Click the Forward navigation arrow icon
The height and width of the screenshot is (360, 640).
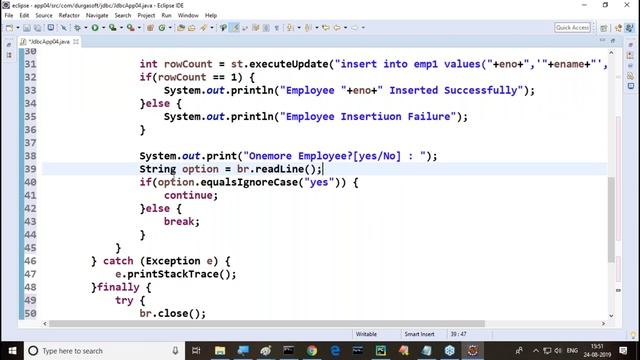click(354, 28)
